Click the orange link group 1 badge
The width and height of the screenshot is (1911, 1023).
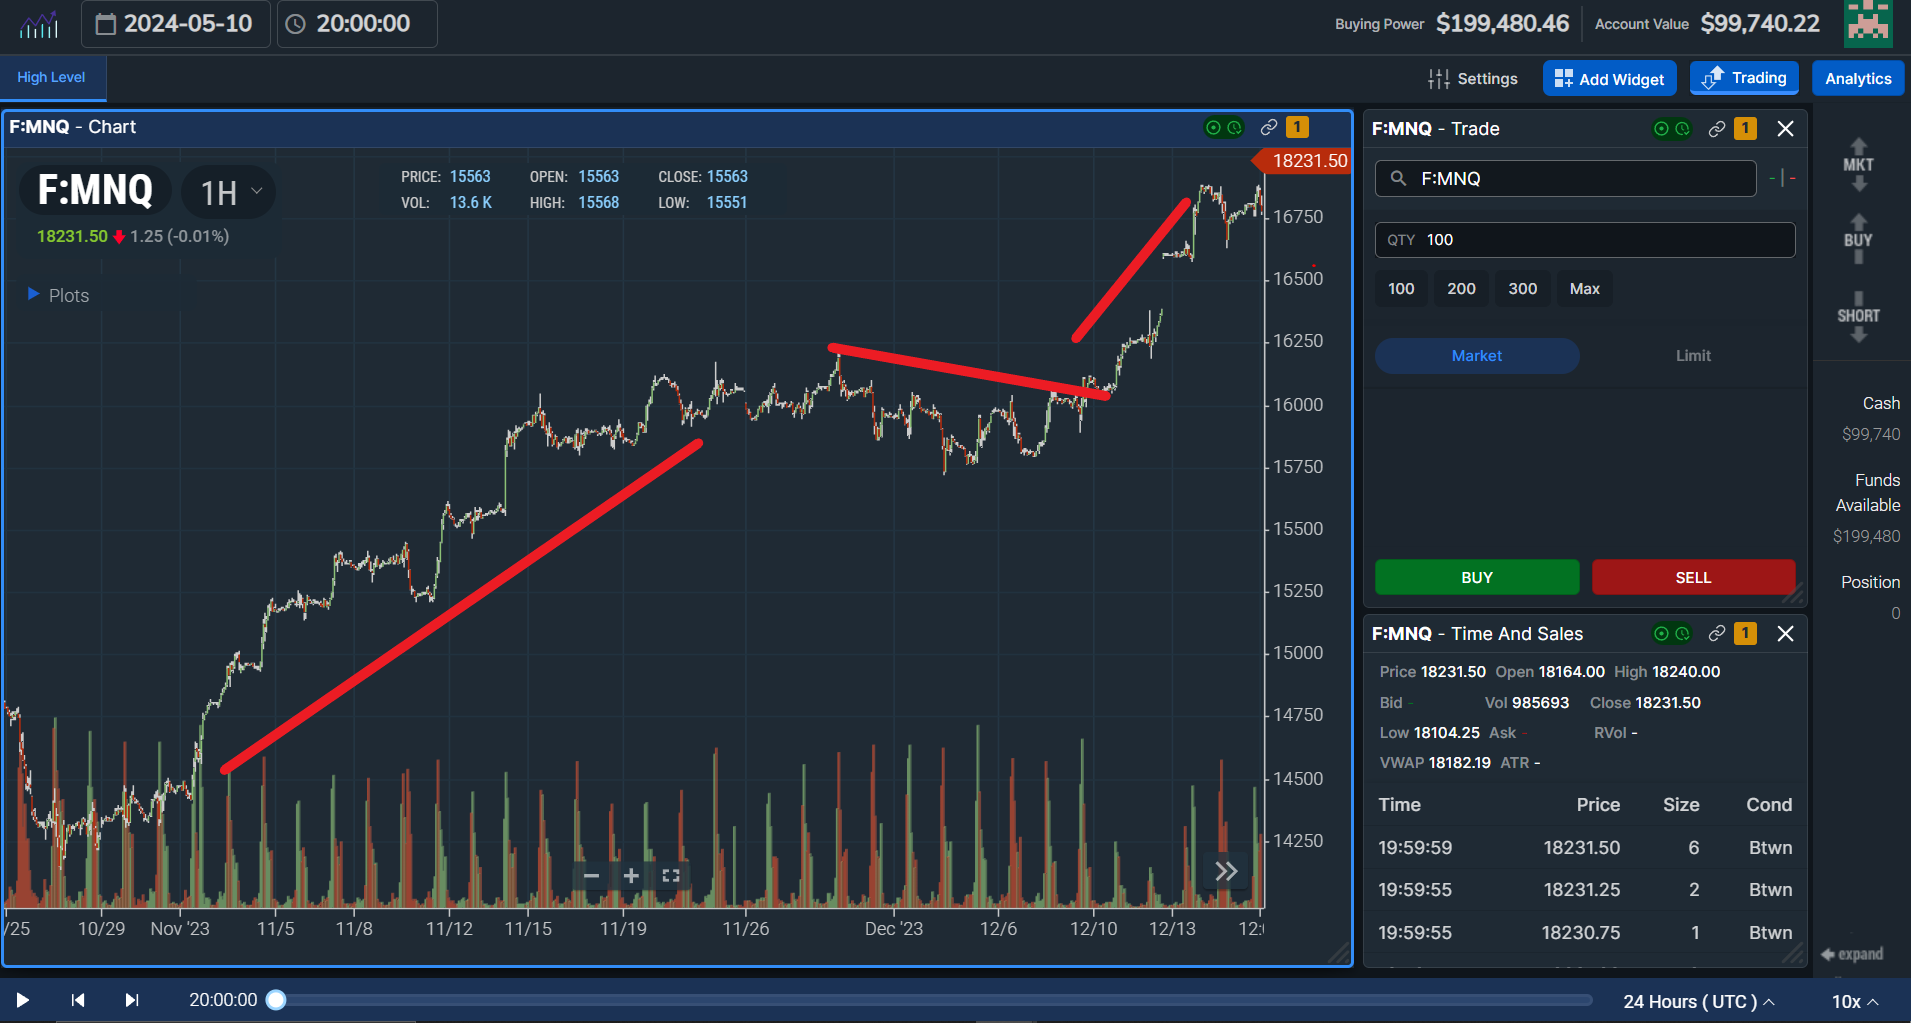click(x=1296, y=127)
